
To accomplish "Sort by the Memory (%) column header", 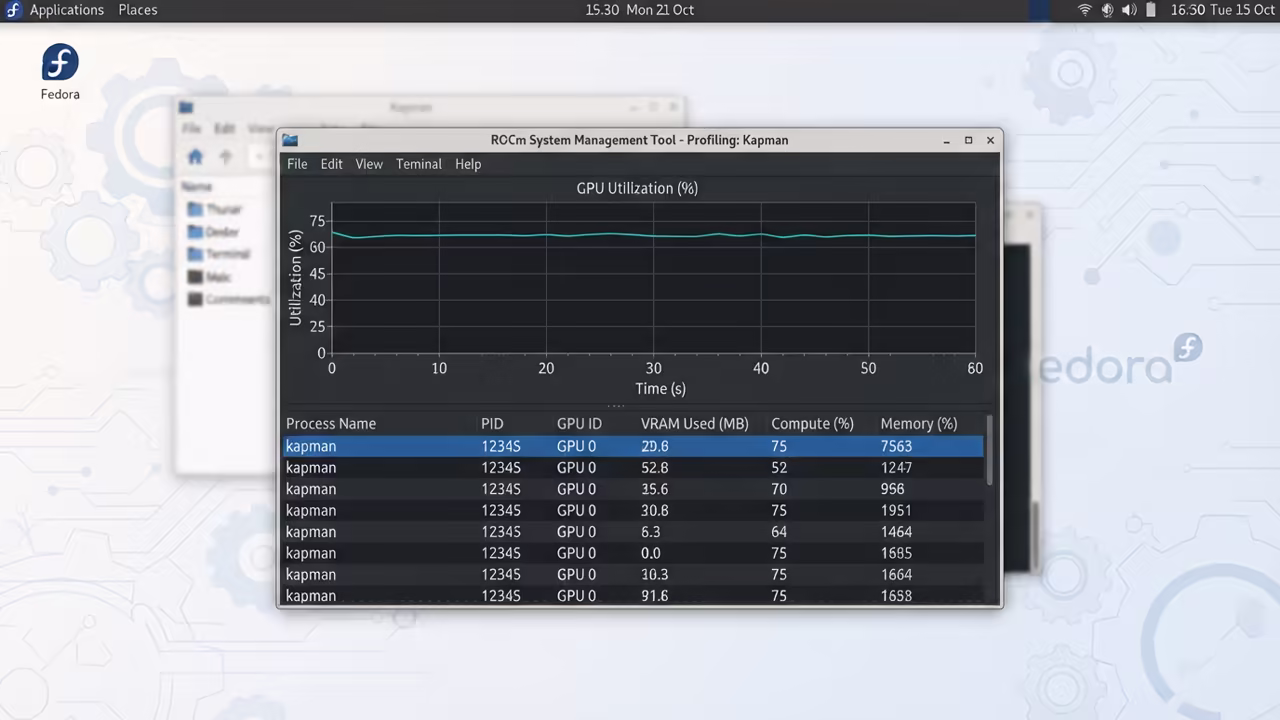I will [919, 424].
